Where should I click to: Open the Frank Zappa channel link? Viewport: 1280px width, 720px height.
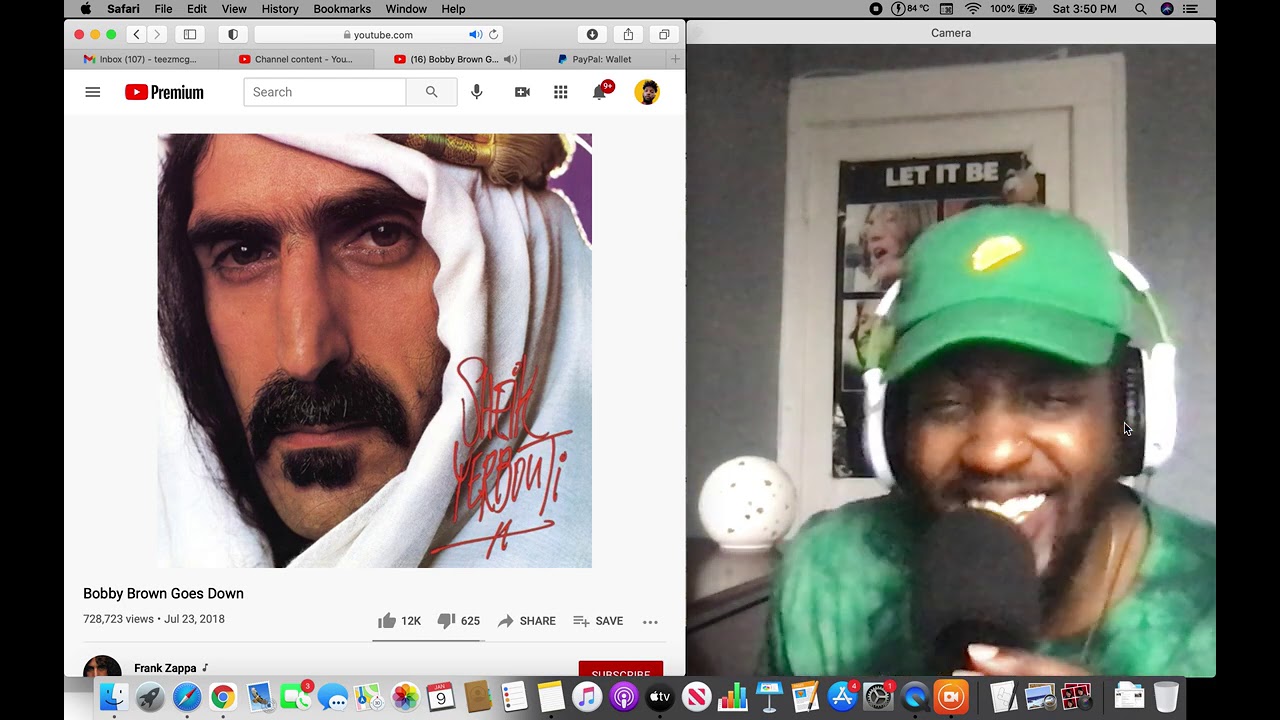165,668
